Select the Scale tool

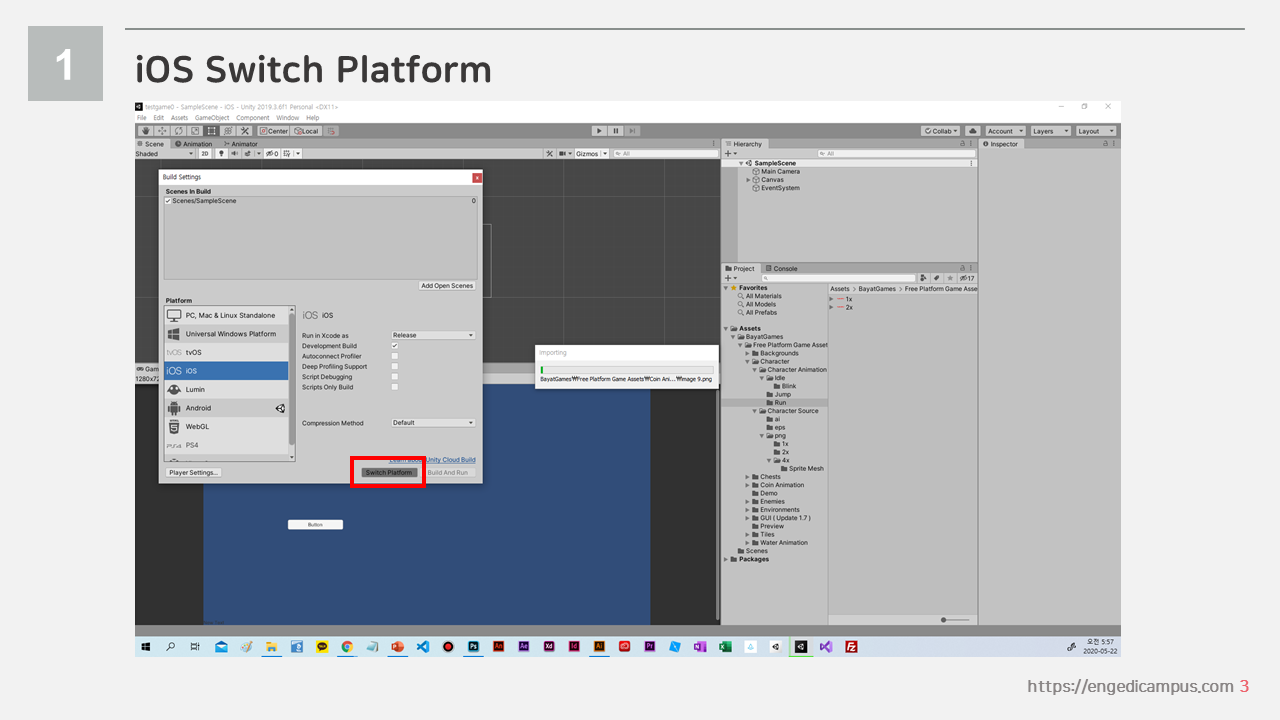[x=195, y=131]
